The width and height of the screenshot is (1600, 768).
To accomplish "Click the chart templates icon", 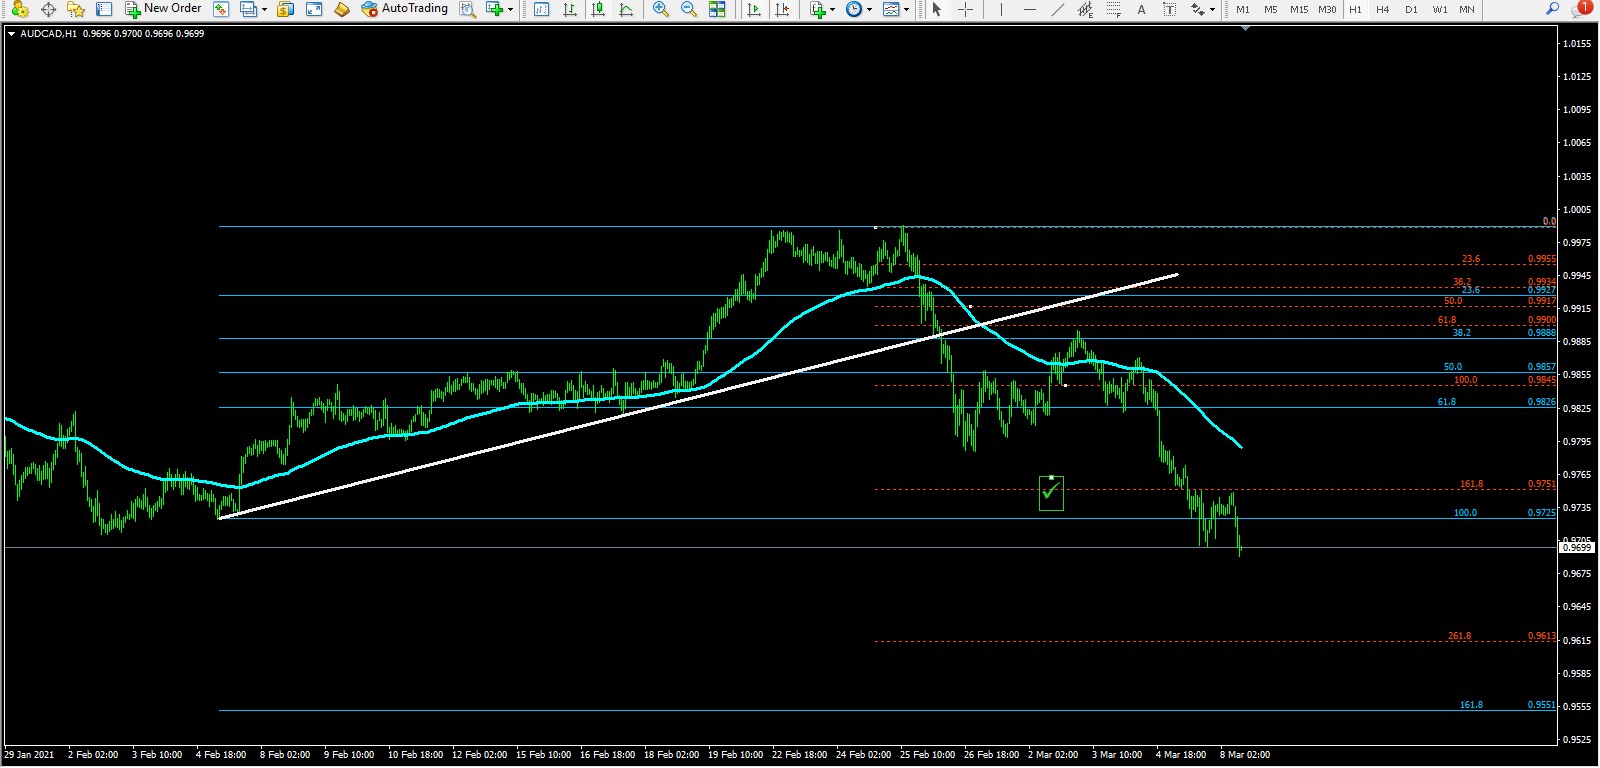I will pyautogui.click(x=891, y=9).
